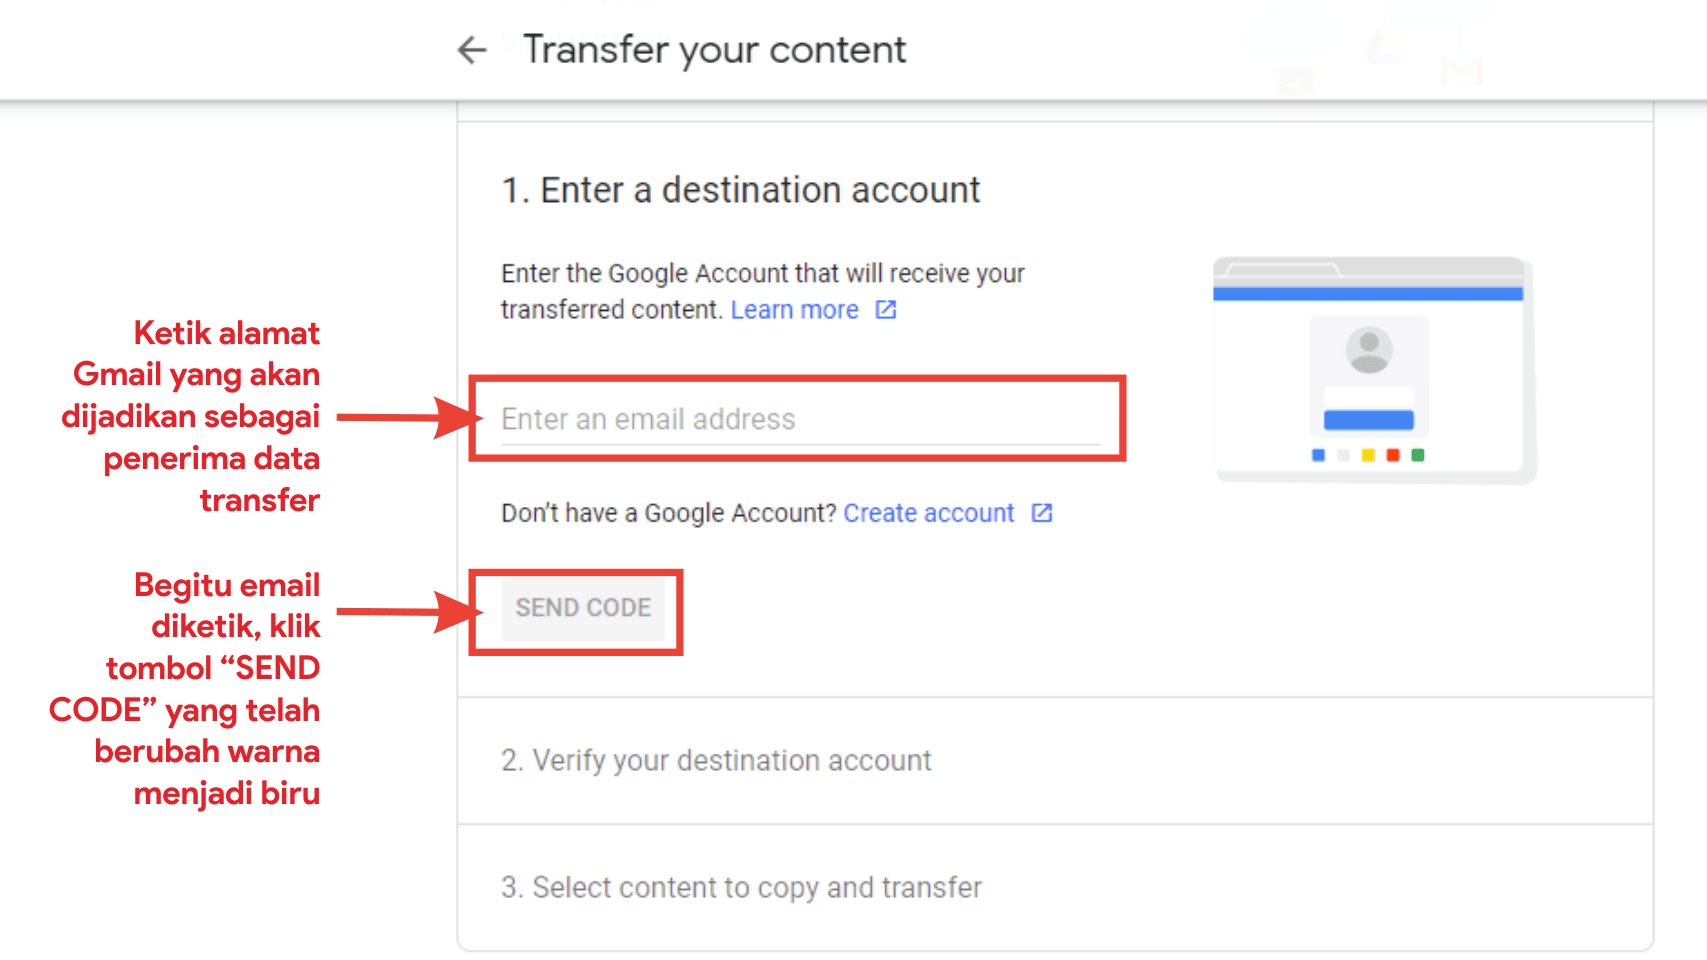The image size is (1707, 960).
Task: Follow the Create account link
Action: pyautogui.click(x=928, y=513)
